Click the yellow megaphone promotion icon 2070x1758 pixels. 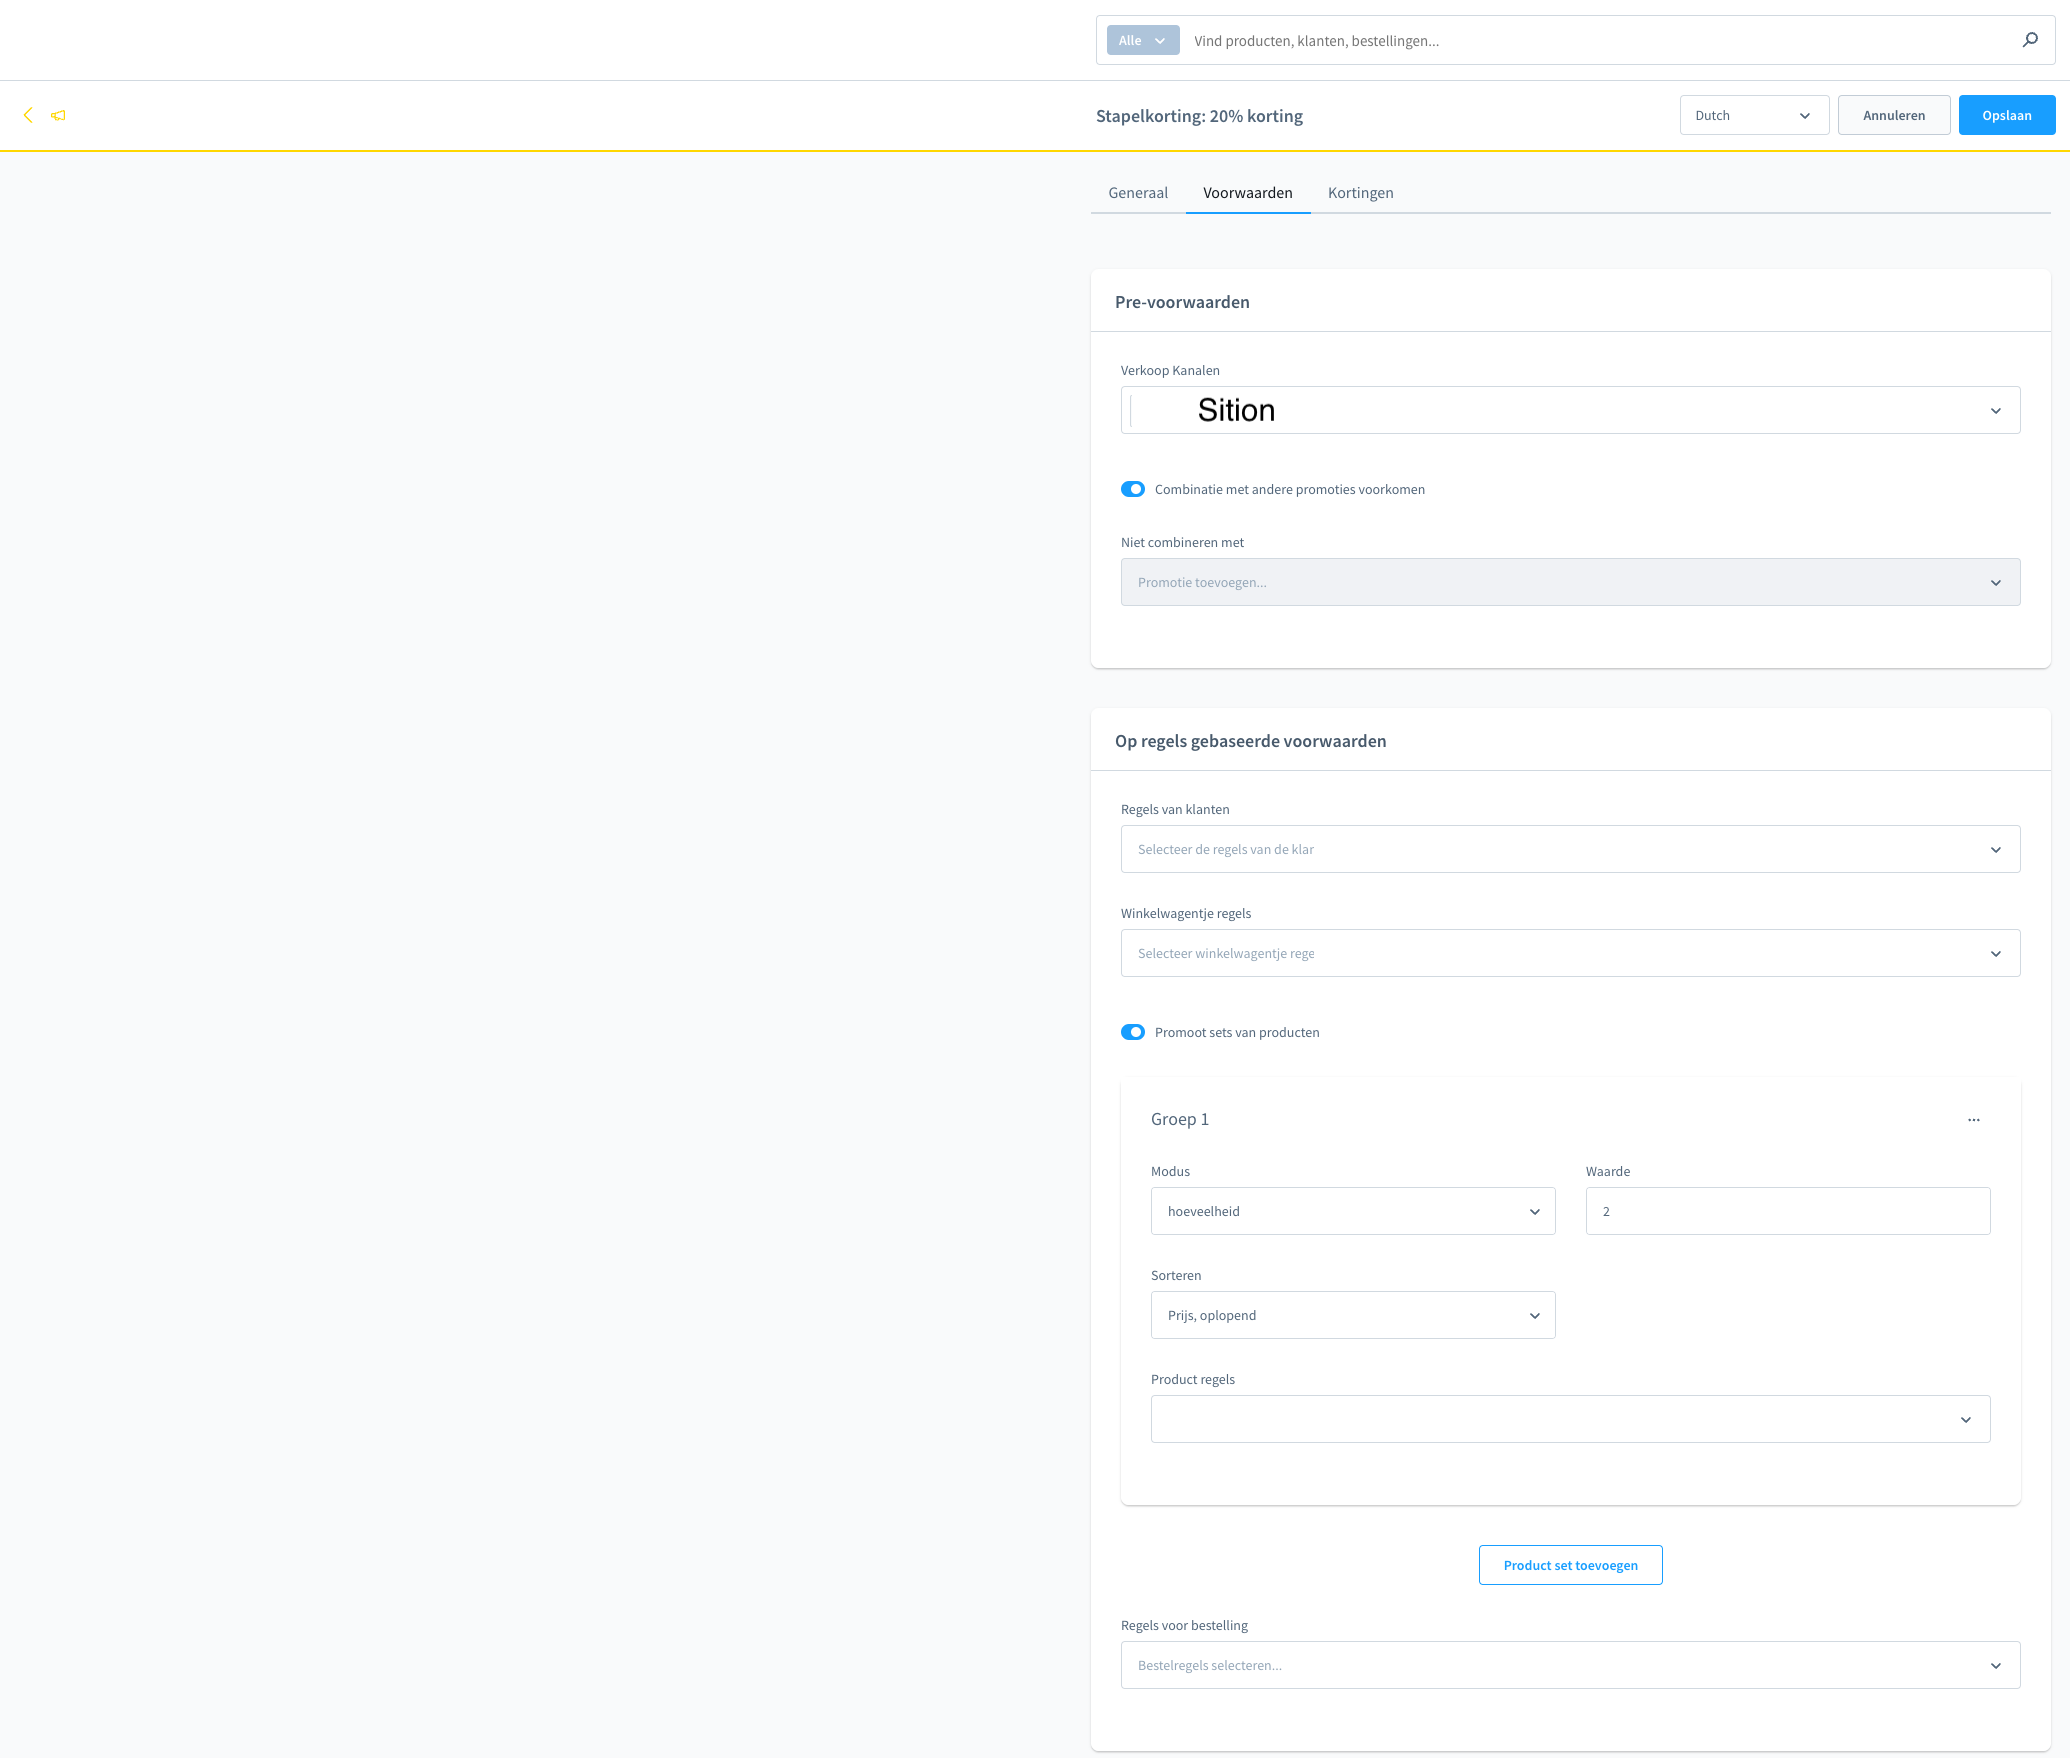[59, 115]
